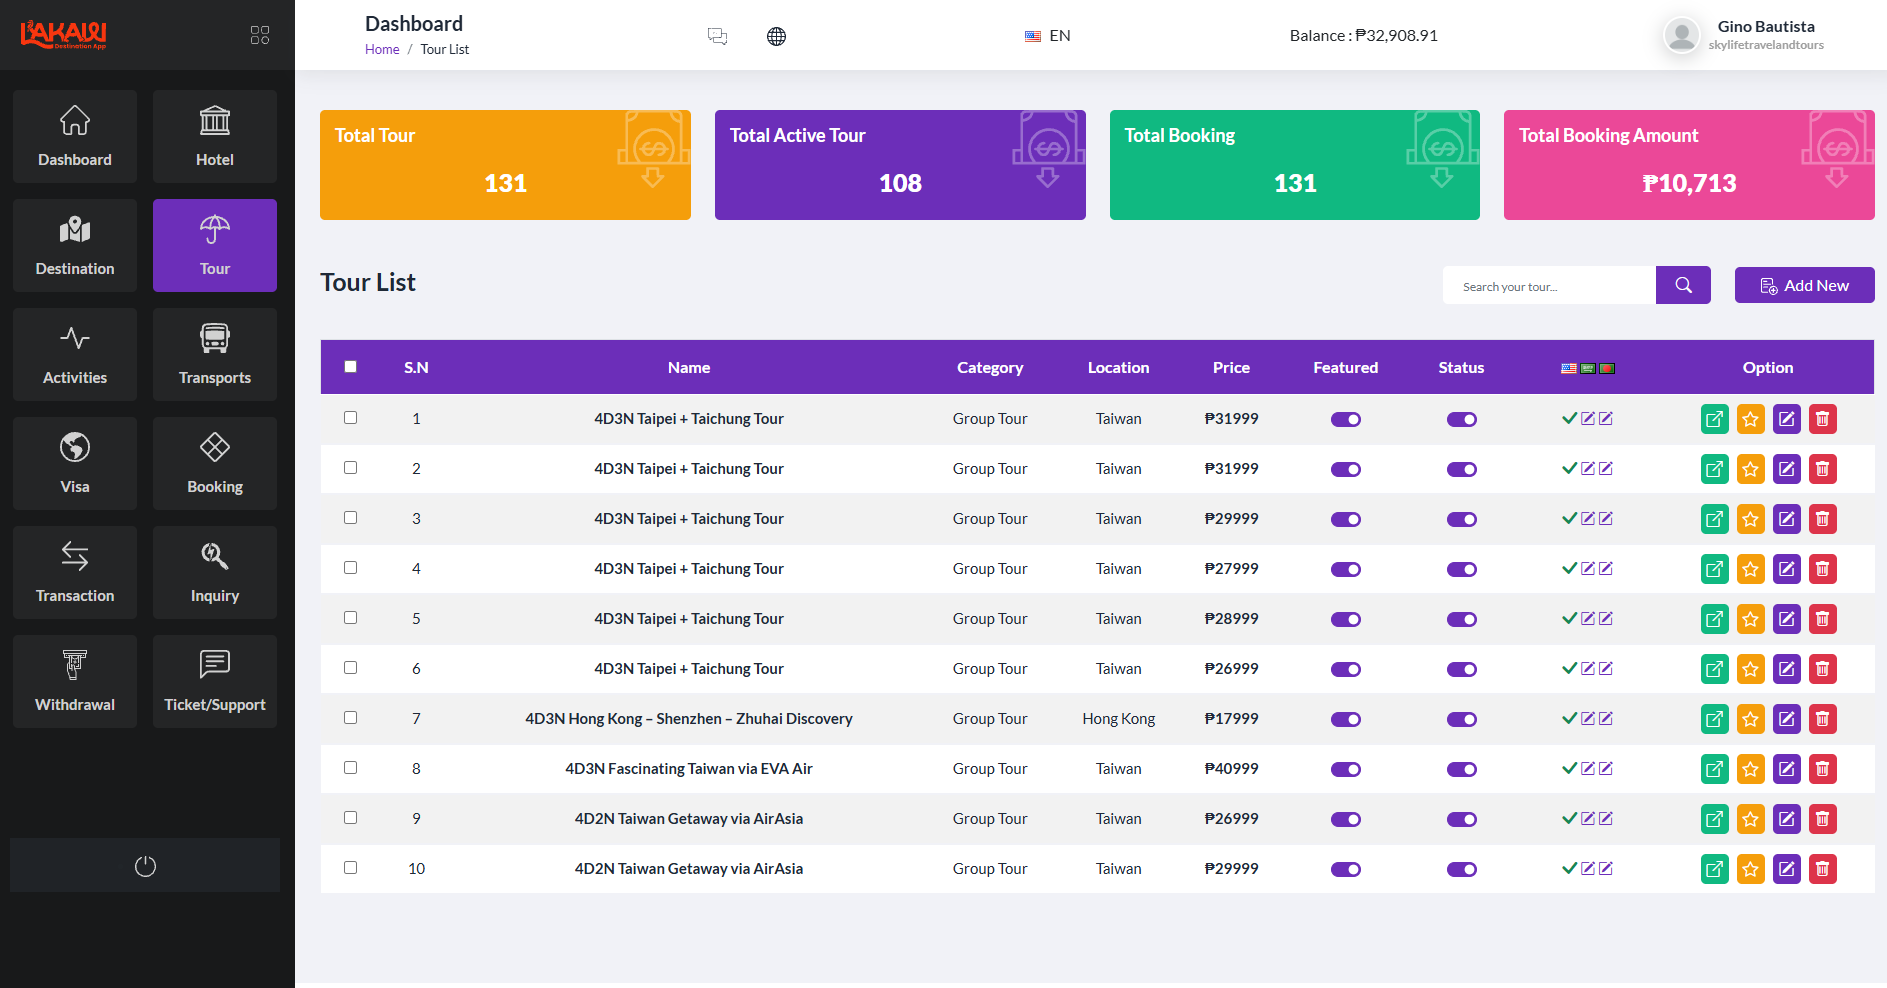Open the grid menu icon beside the logo
The height and width of the screenshot is (988, 1887).
point(260,35)
